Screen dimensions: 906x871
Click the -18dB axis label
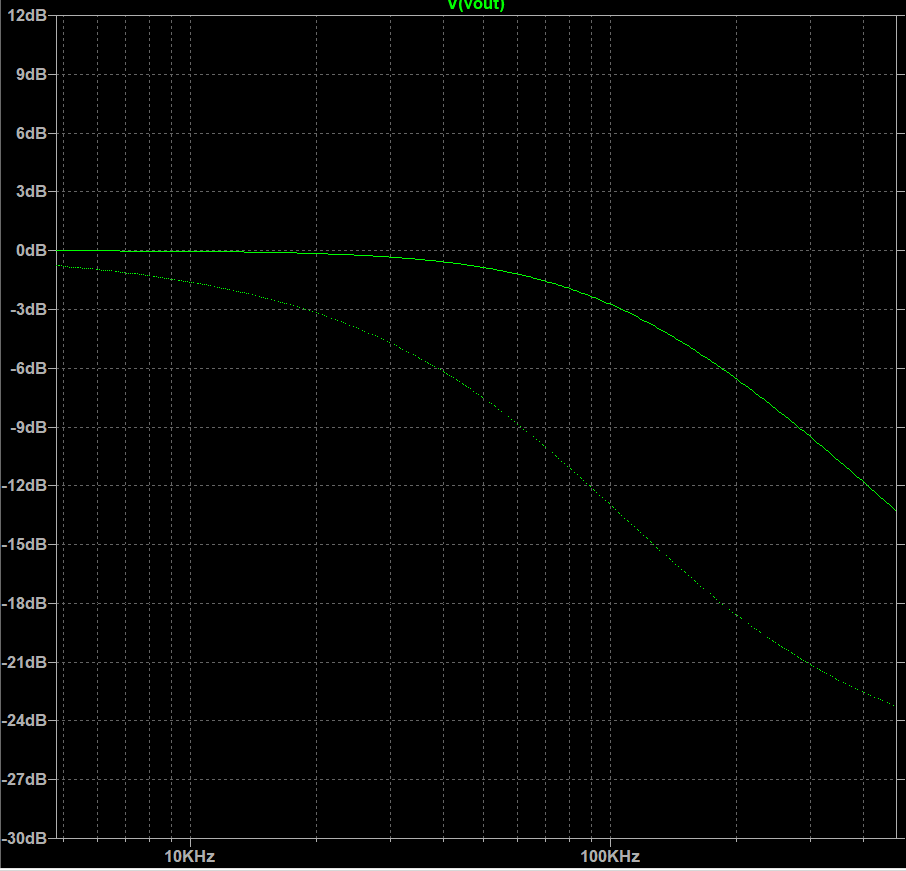point(24,603)
